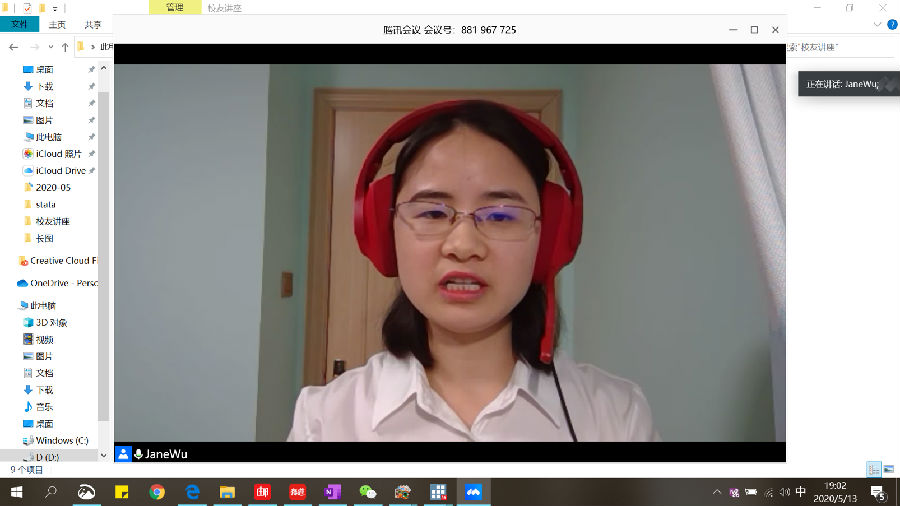Image resolution: width=900 pixels, height=506 pixels.
Task: Expand the hidden system tray icons
Action: point(716,492)
